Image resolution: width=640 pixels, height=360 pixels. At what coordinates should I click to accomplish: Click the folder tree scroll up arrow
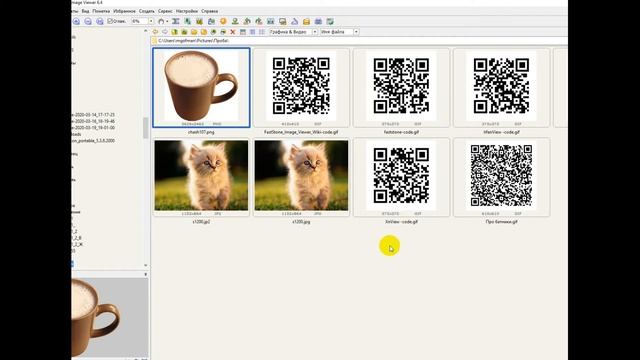[146, 31]
